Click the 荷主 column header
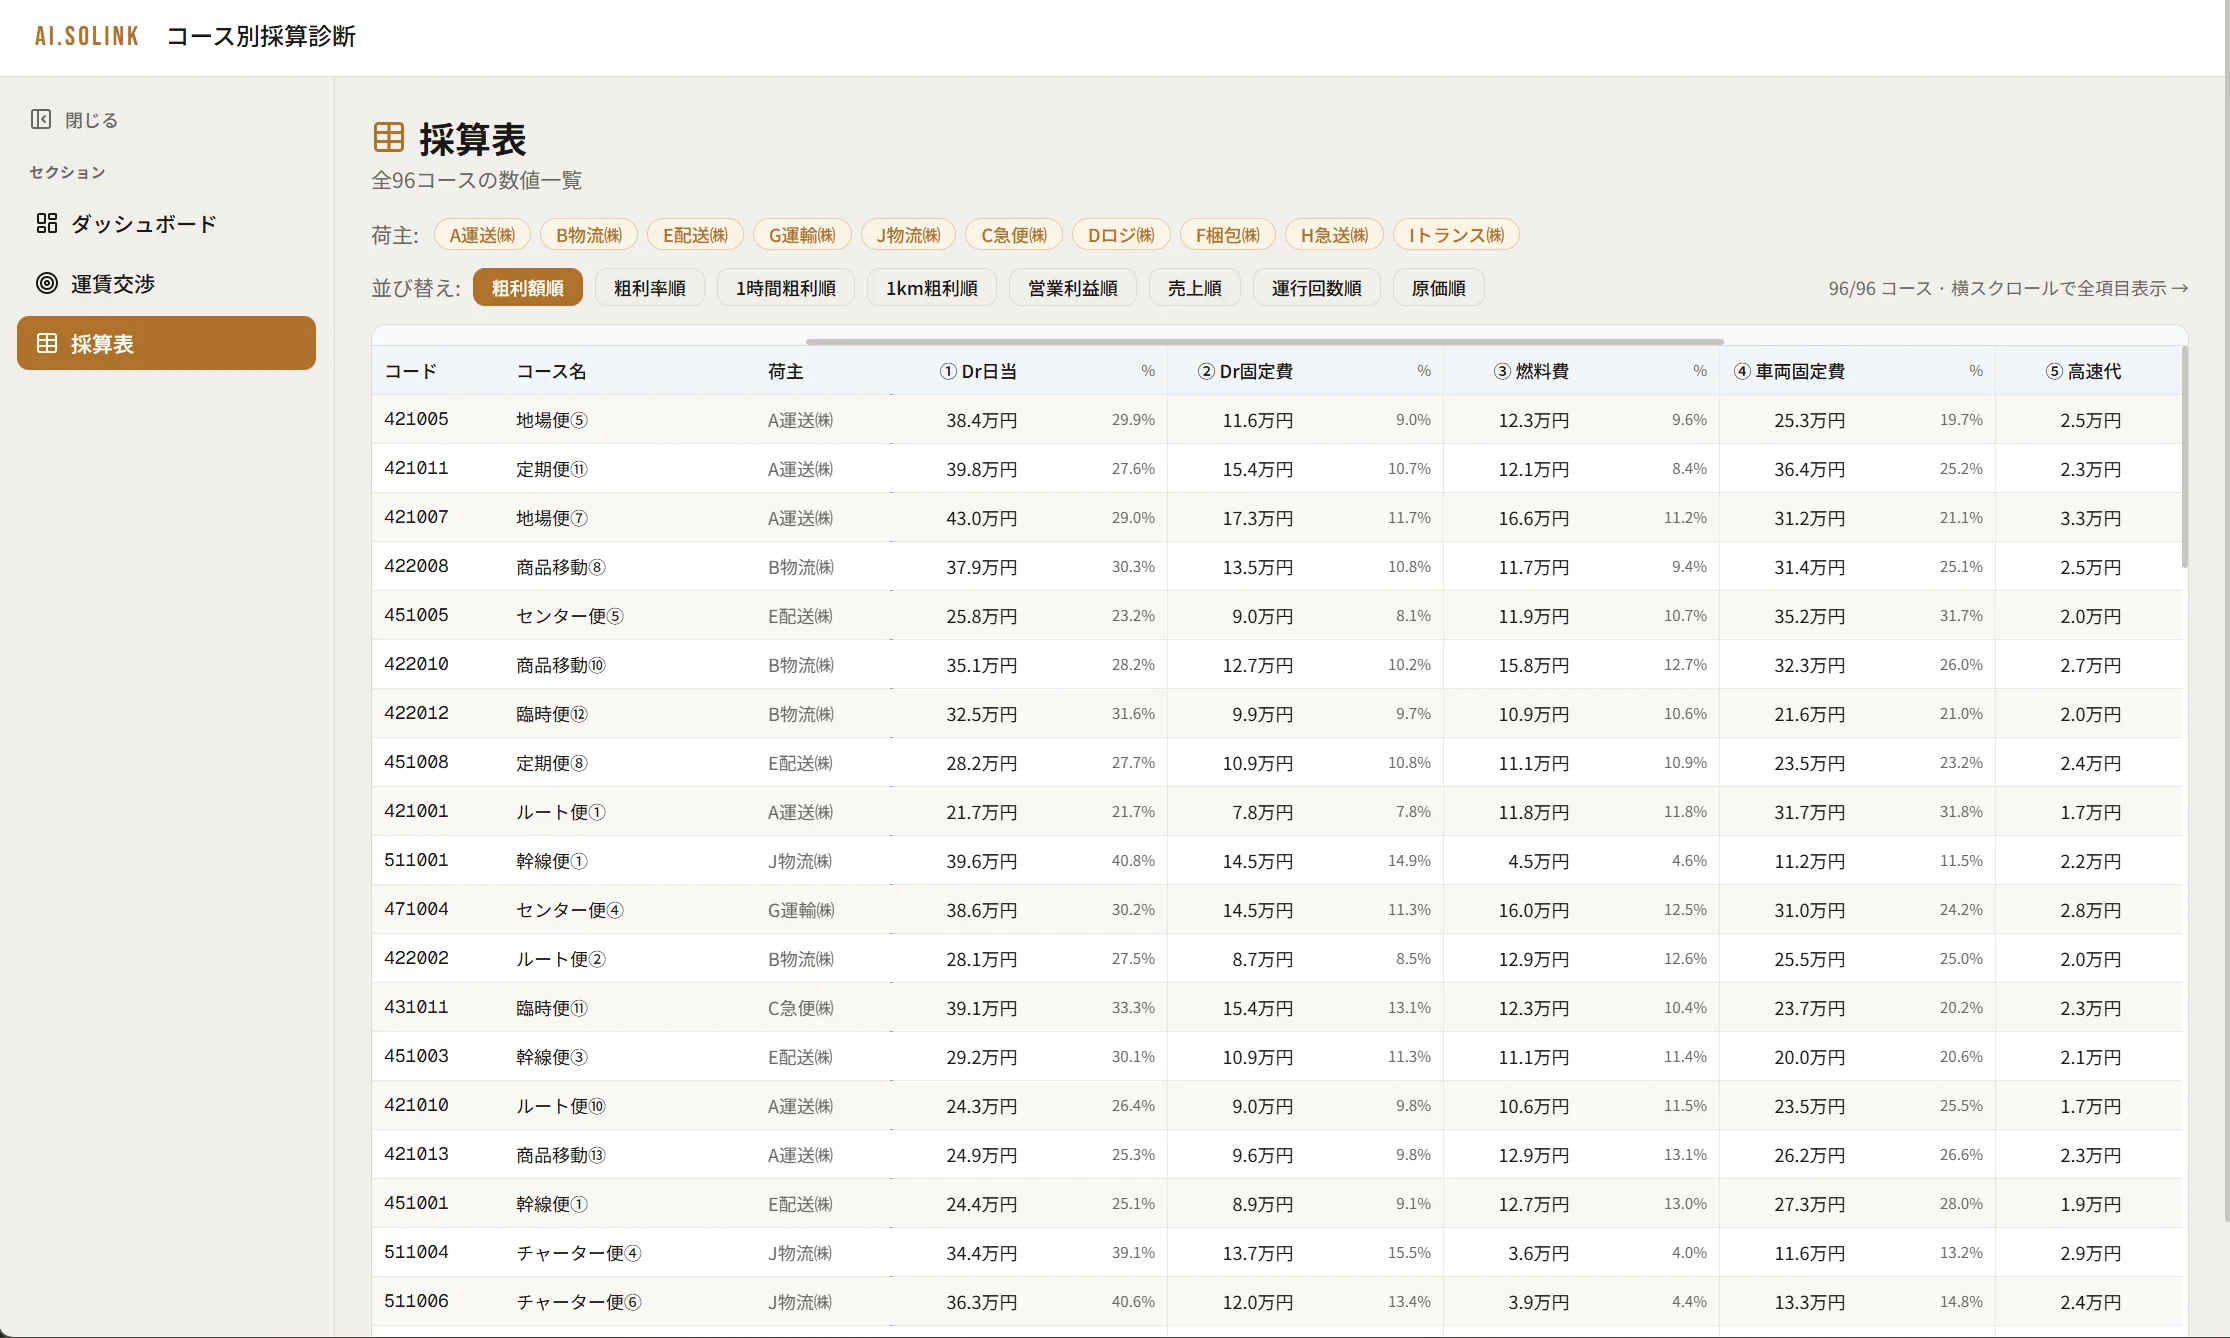2230x1338 pixels. coord(786,371)
